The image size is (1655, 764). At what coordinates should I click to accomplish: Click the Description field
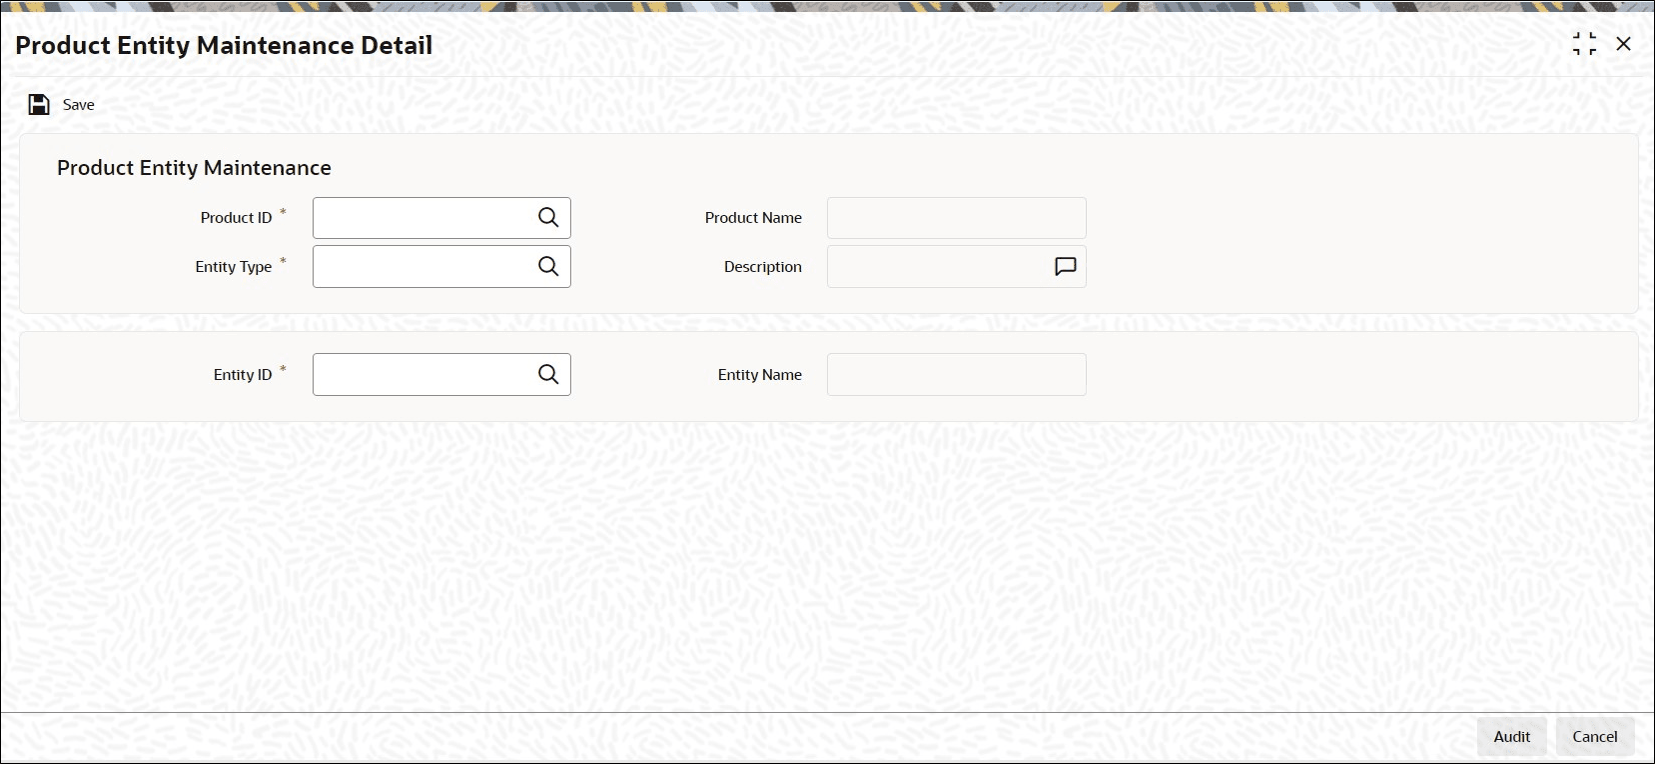point(956,267)
